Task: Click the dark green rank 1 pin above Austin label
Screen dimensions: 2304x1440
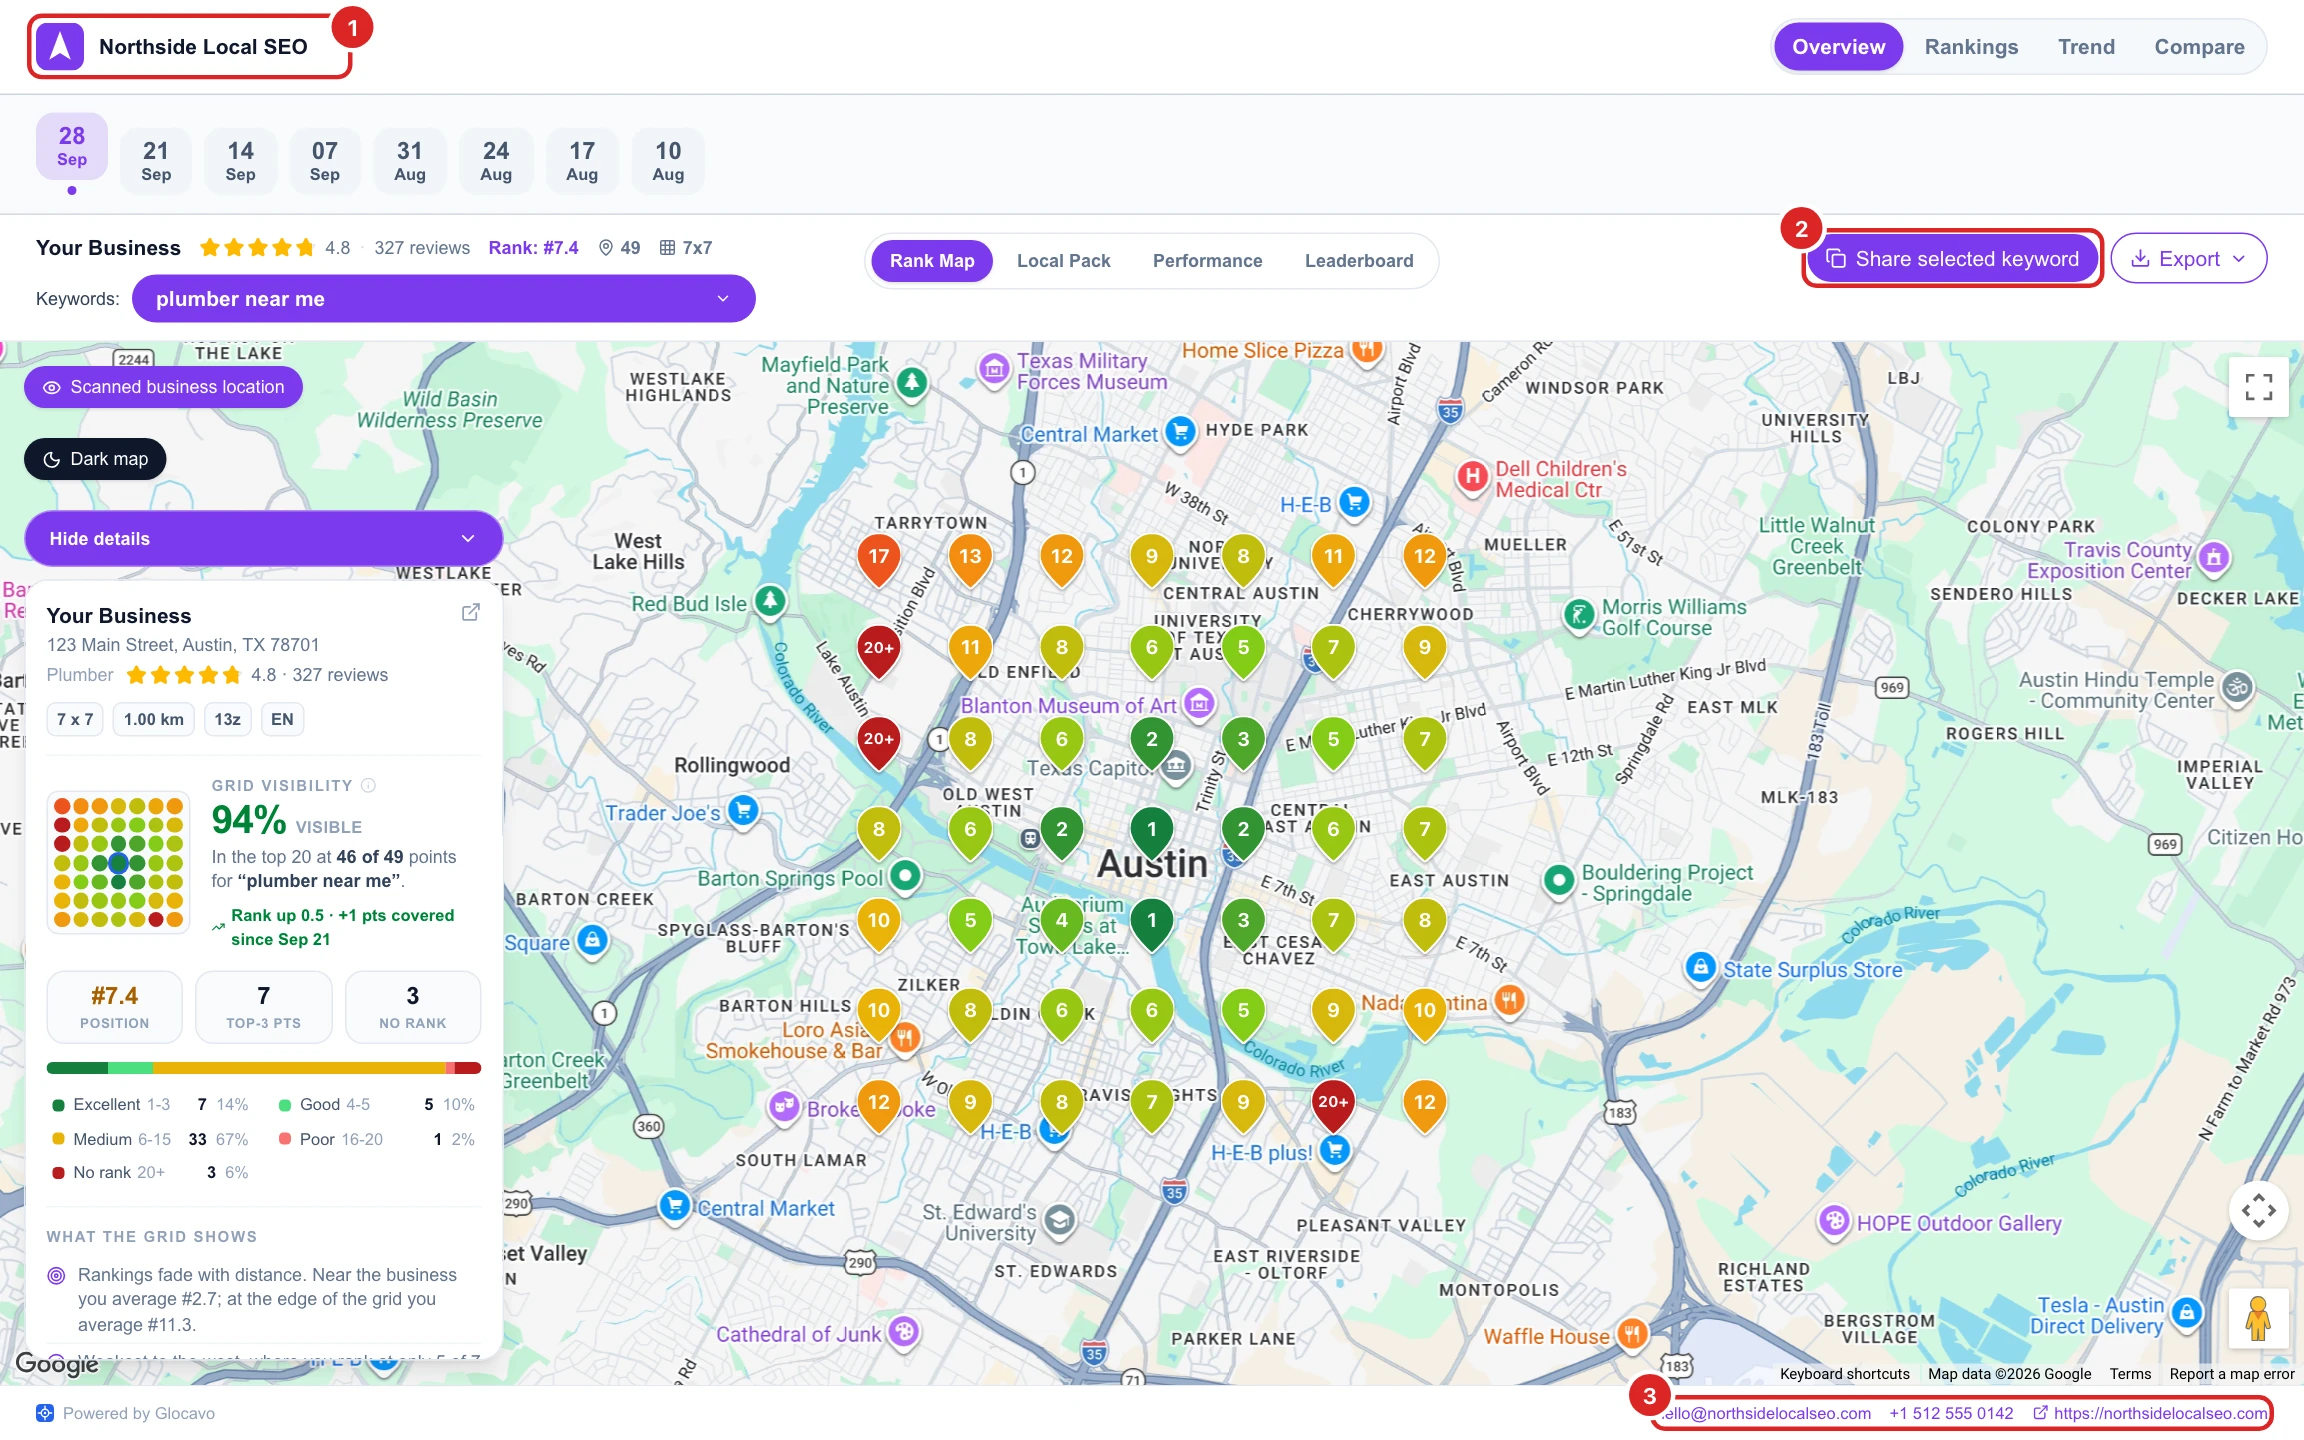Action: coord(1152,832)
